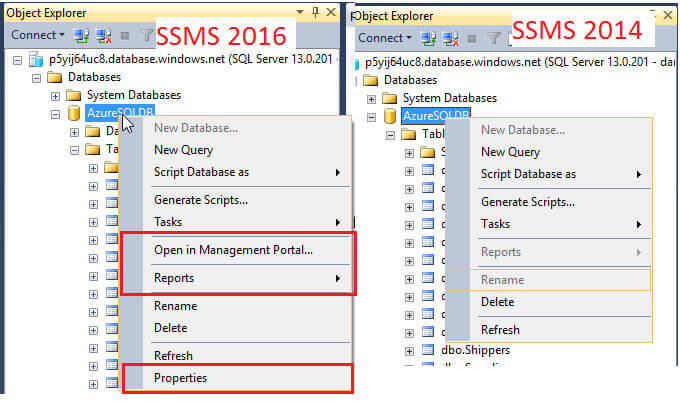Viewport: 680px width, 401px height.
Task: Click Stop icon in SSMS 2014 toolbar
Action: 472,39
